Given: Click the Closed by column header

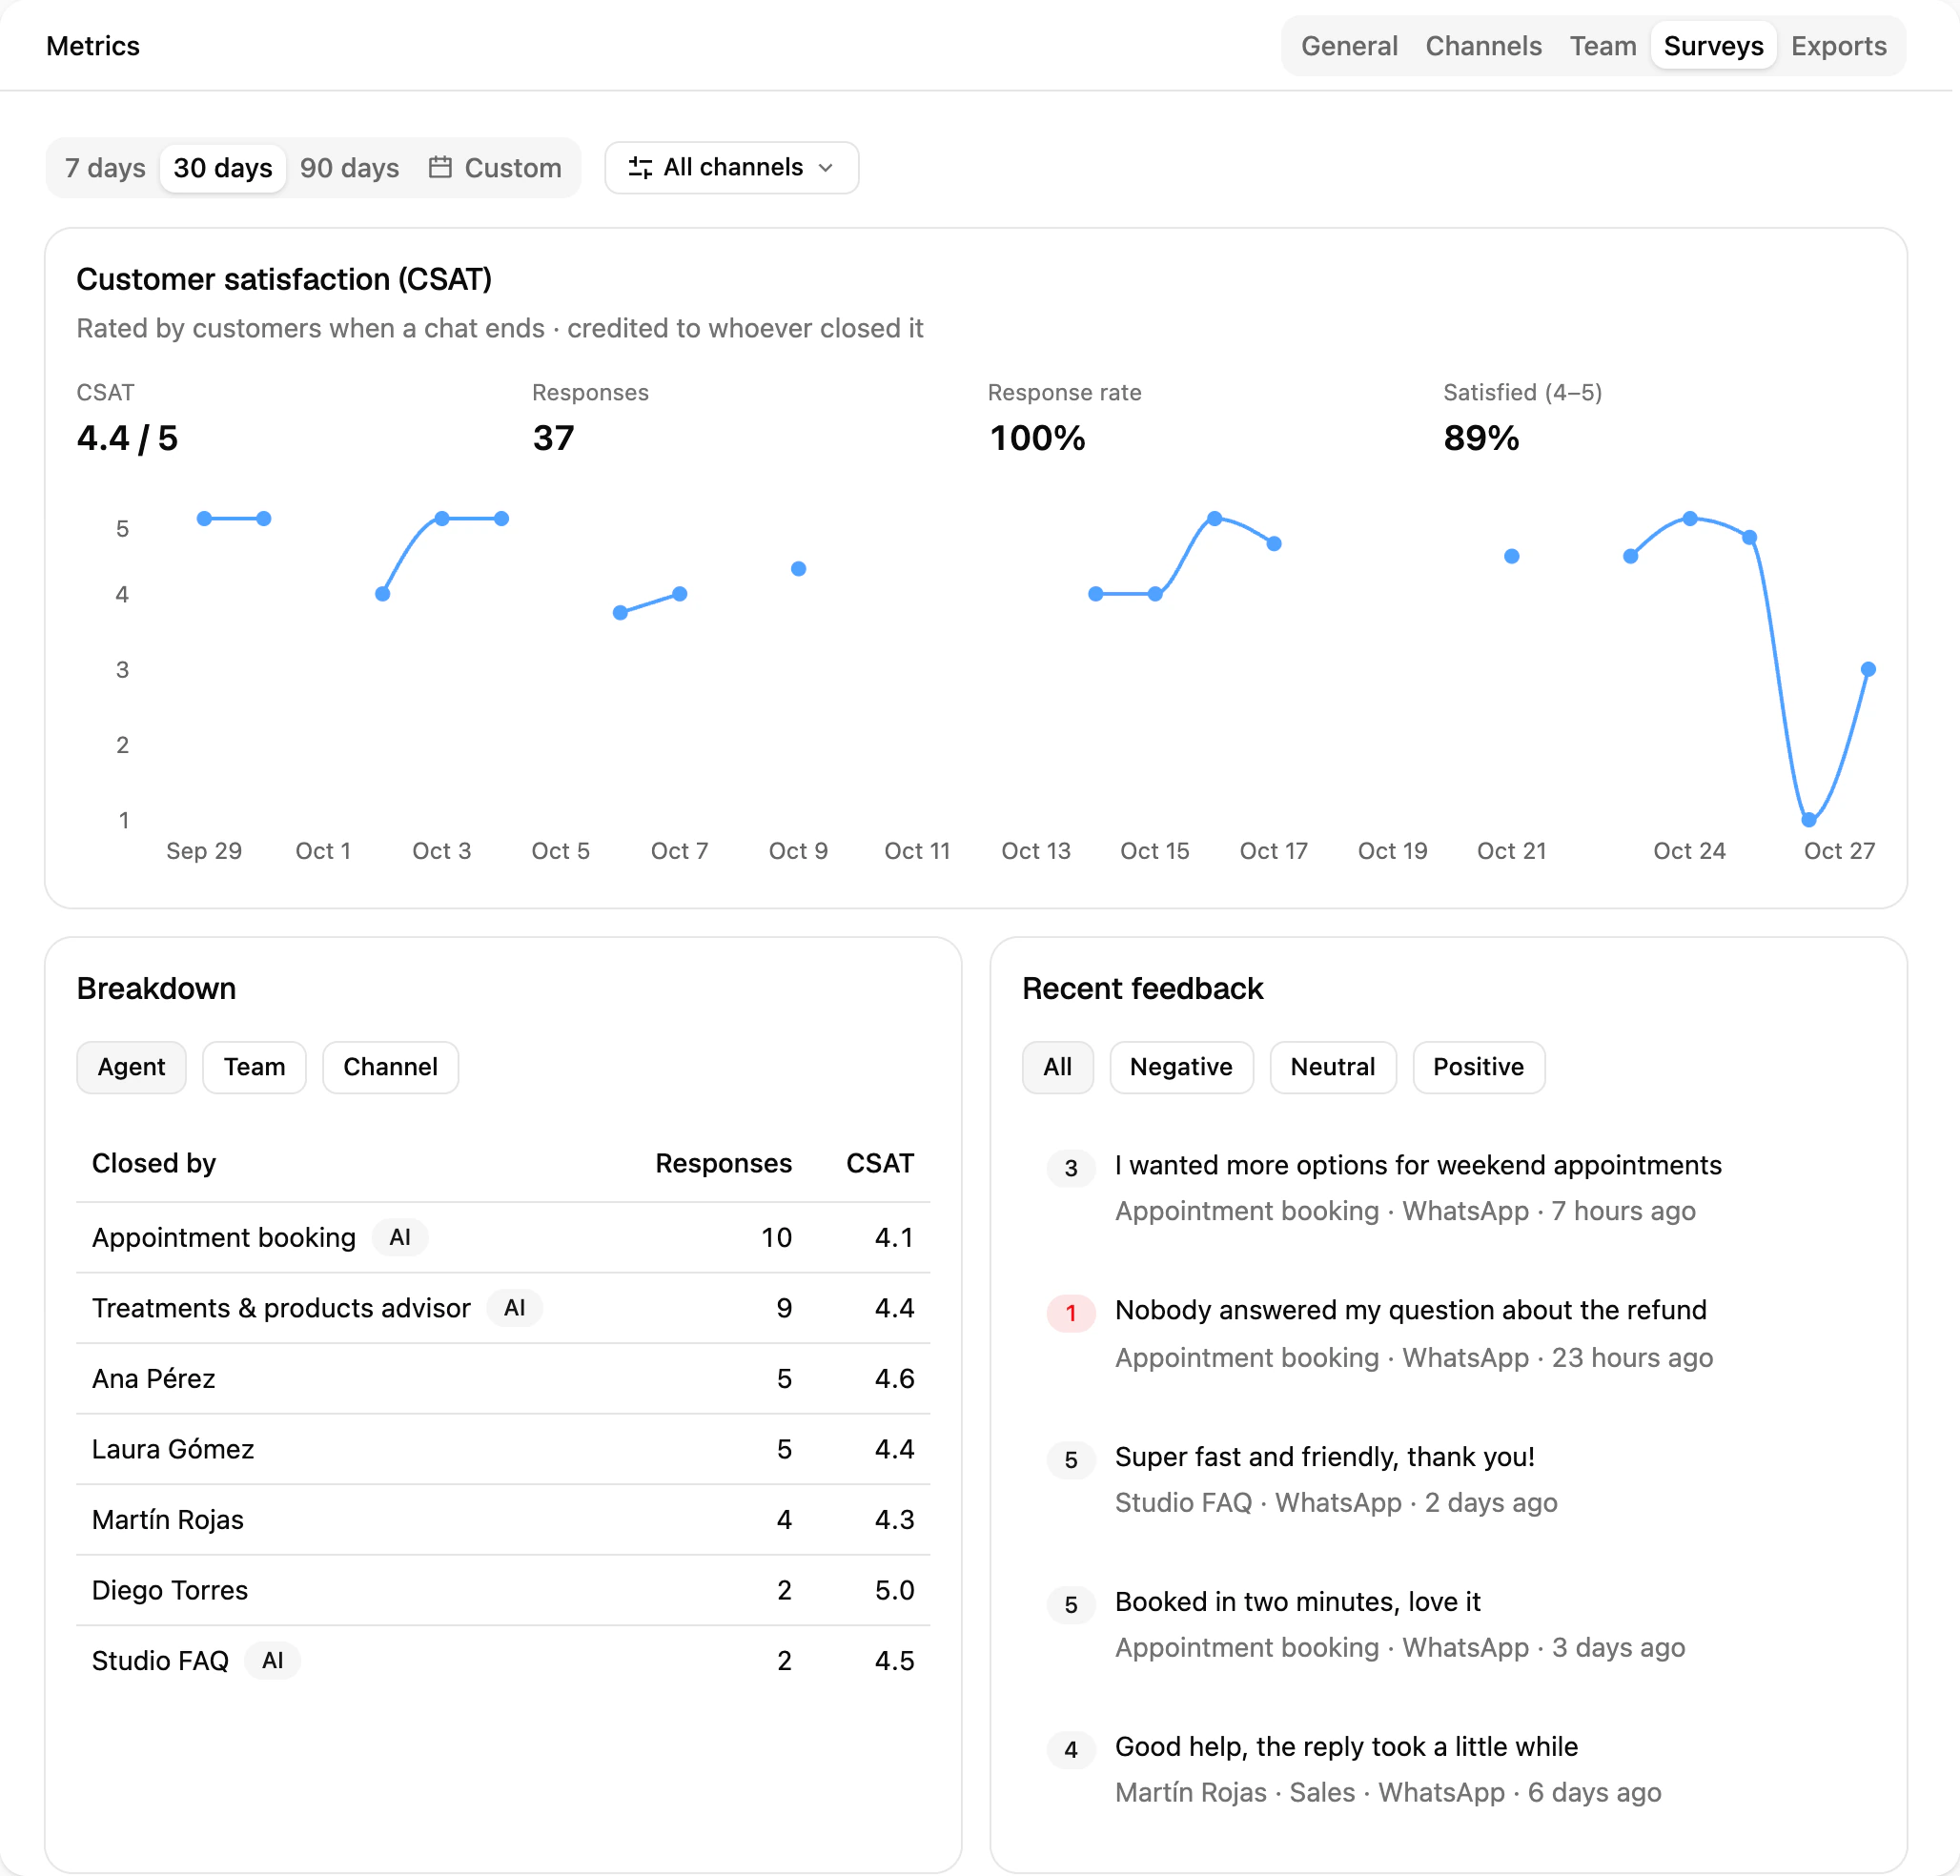Looking at the screenshot, I should tap(154, 1163).
